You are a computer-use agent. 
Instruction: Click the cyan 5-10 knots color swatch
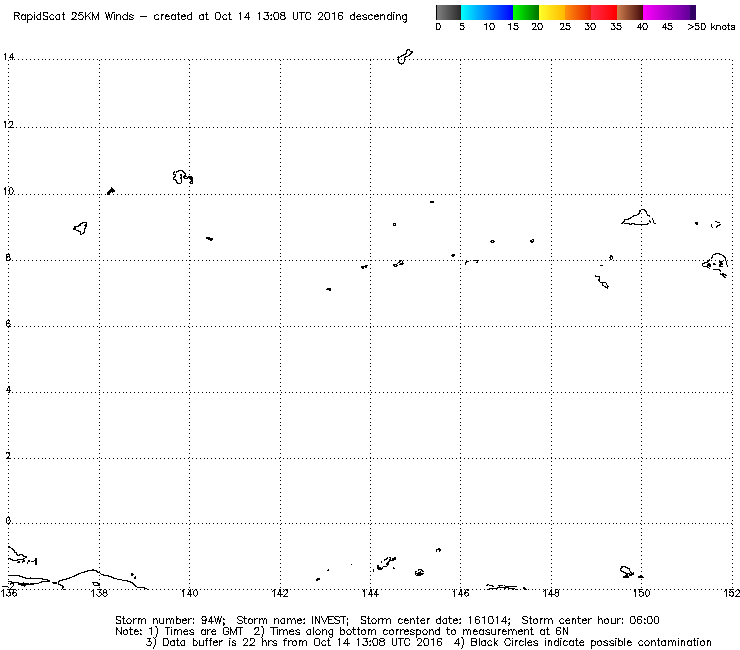[x=474, y=12]
